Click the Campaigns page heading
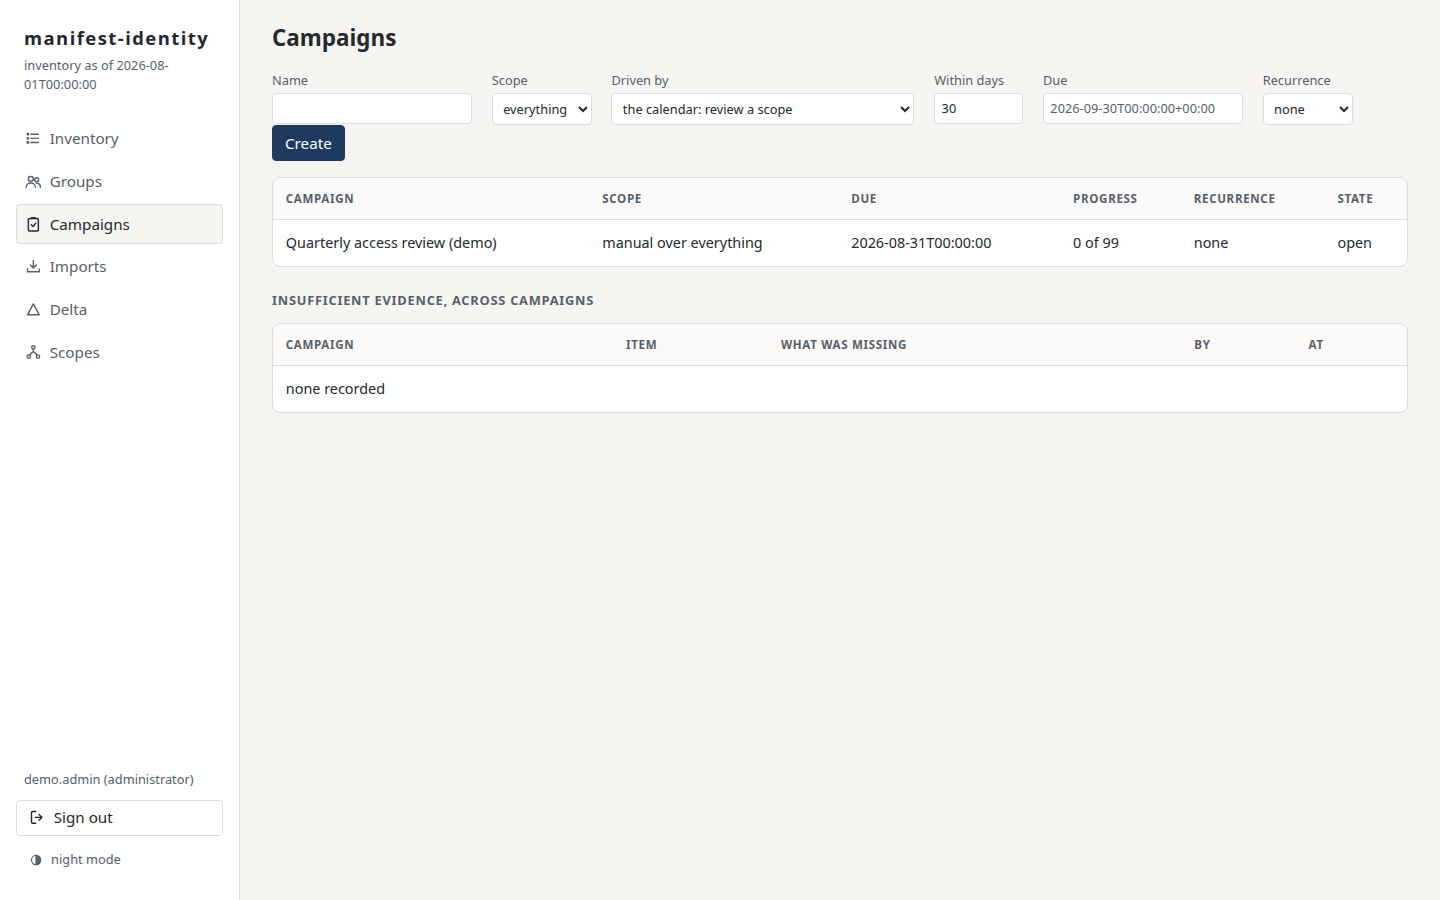 click(x=334, y=38)
